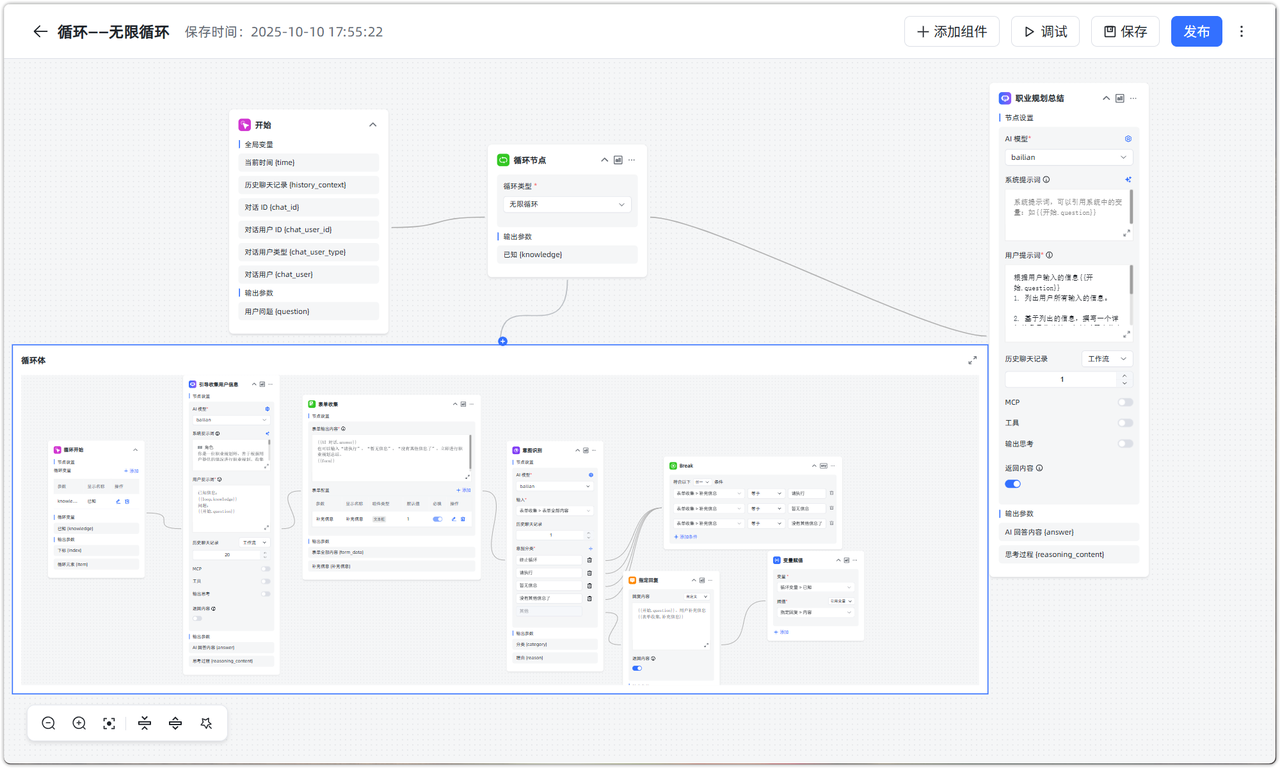Screen dimensions: 1280x768
Task: Enable the MCP toggle in 职业规划总结
Action: [x=1125, y=403]
